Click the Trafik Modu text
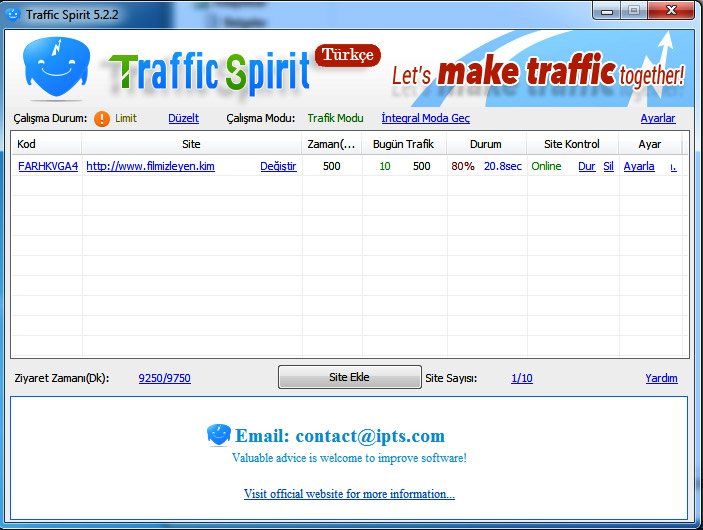Viewport: 703px width, 530px height. coord(335,118)
